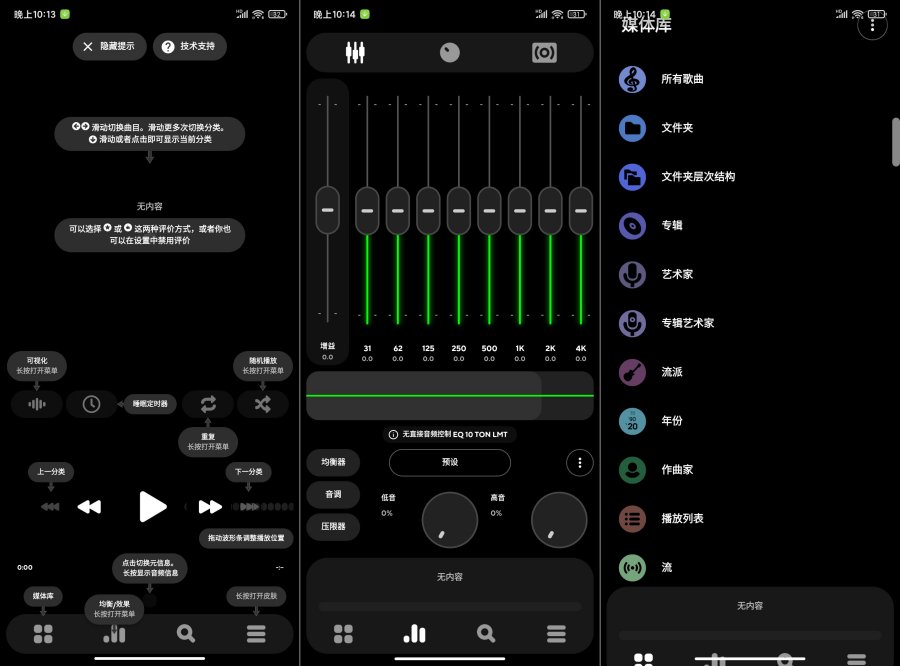
Task: Click the 1K frequency band slider handle
Action: click(x=520, y=210)
